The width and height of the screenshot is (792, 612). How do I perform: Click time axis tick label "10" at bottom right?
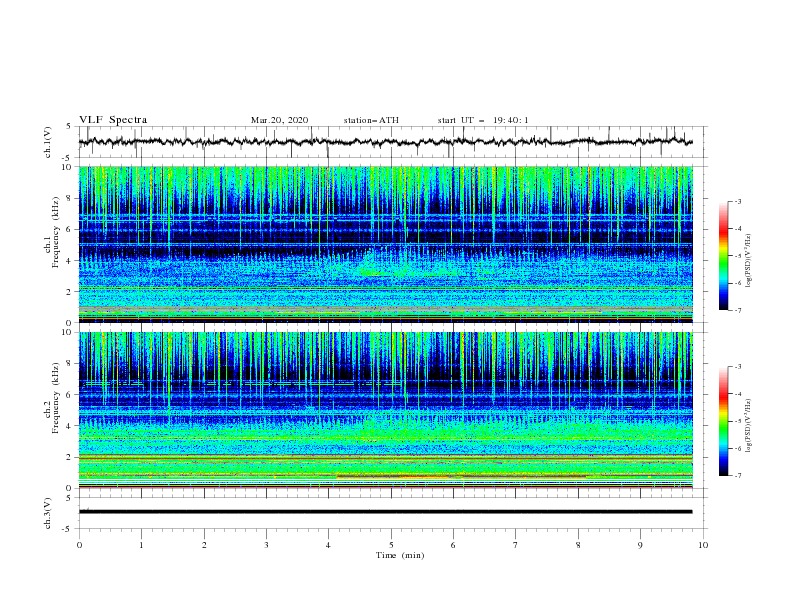point(703,545)
